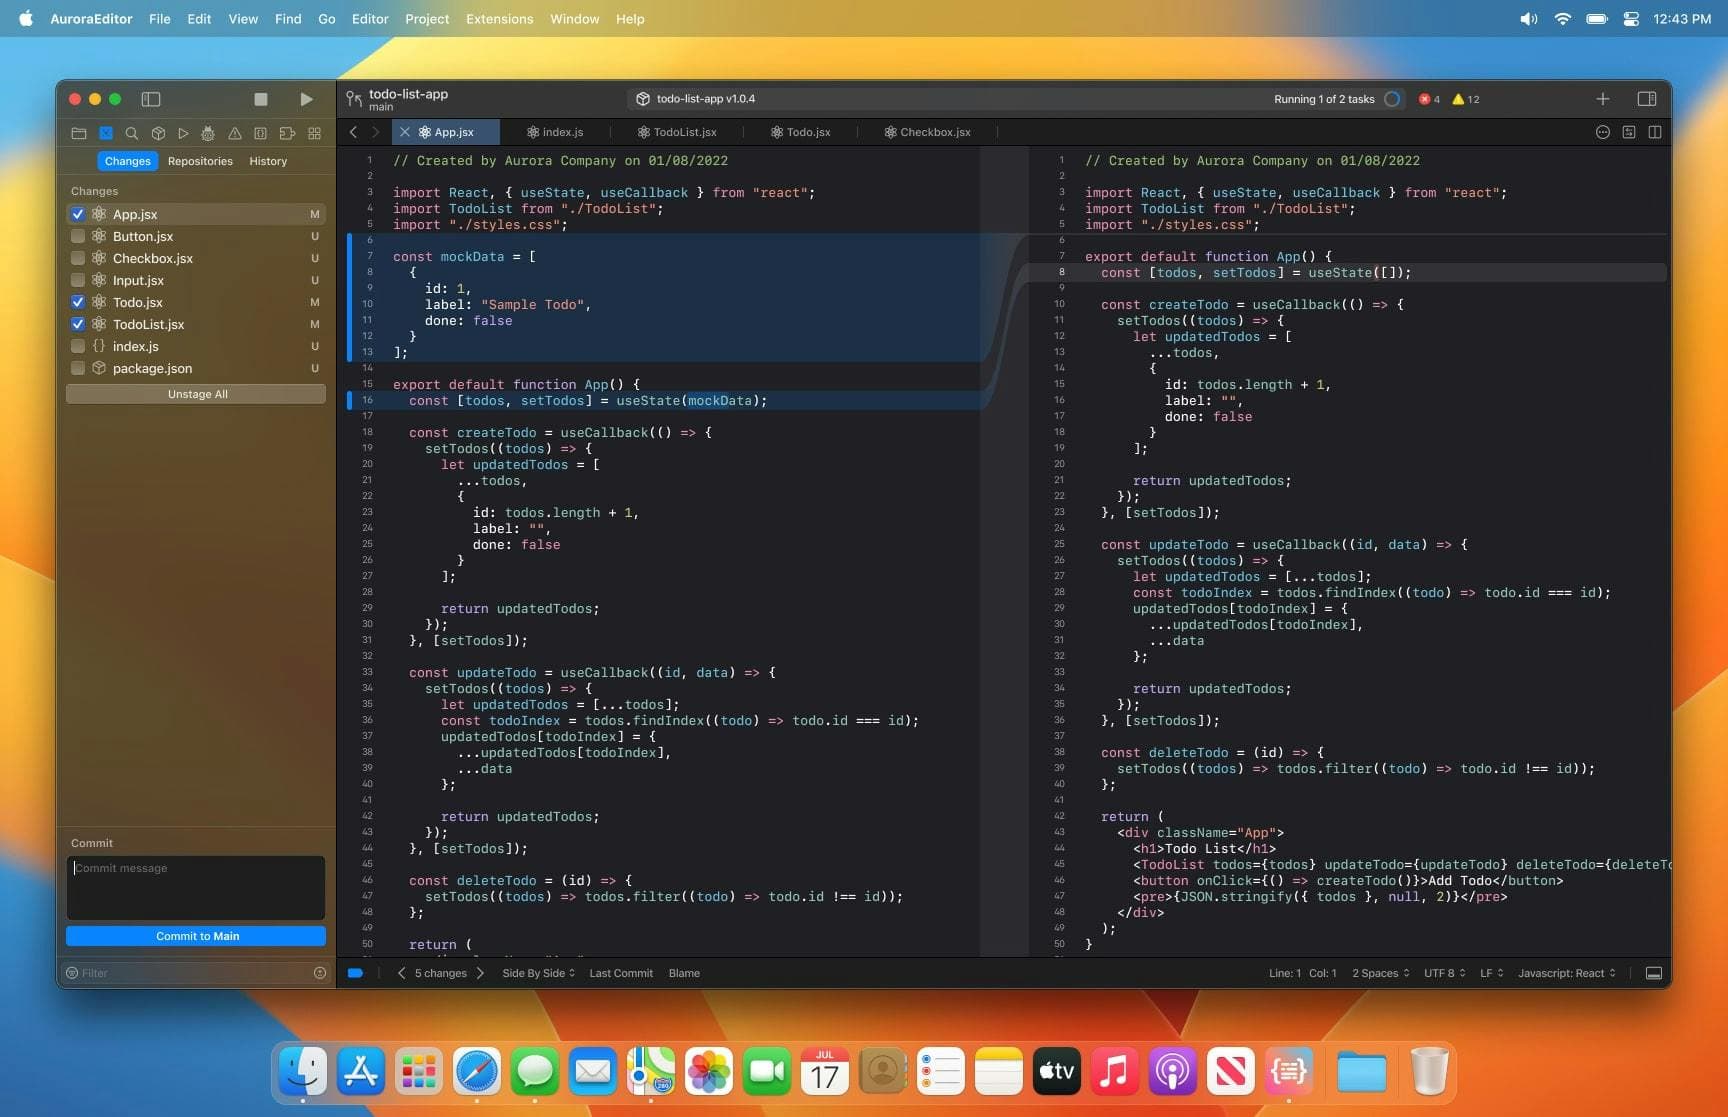The width and height of the screenshot is (1728, 1117).
Task: Toggle the left navigator sidebar
Action: click(x=151, y=99)
